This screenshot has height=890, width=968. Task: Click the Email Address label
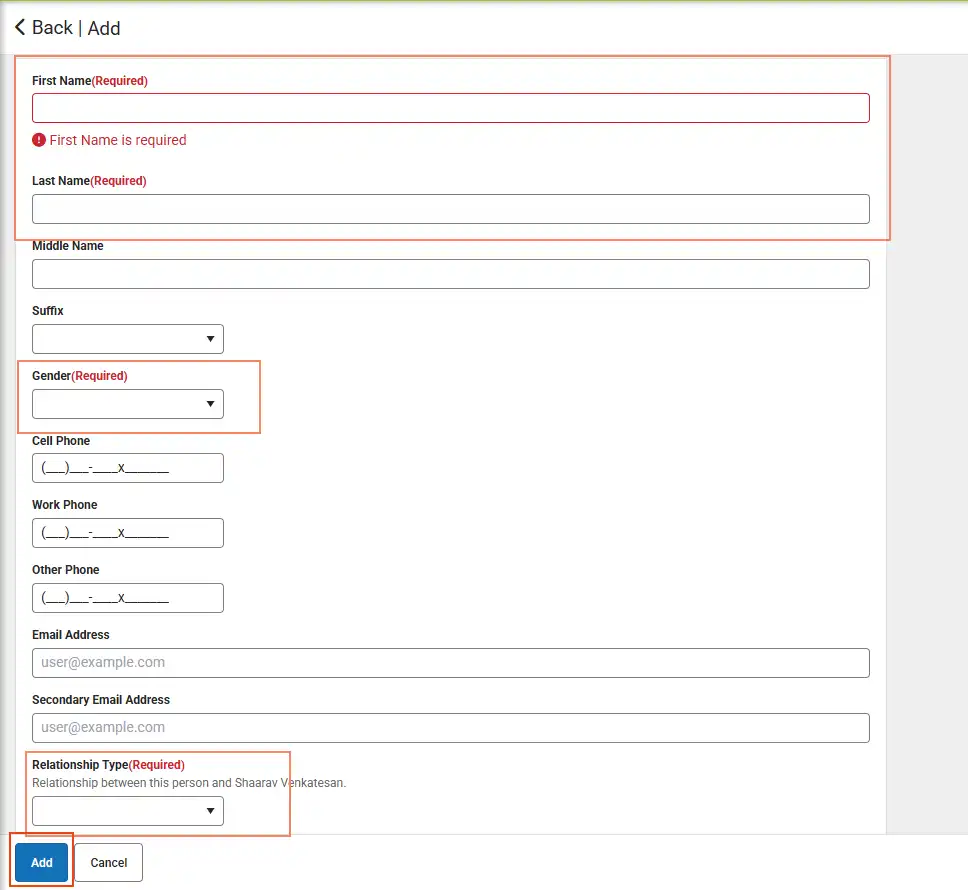click(x=70, y=634)
